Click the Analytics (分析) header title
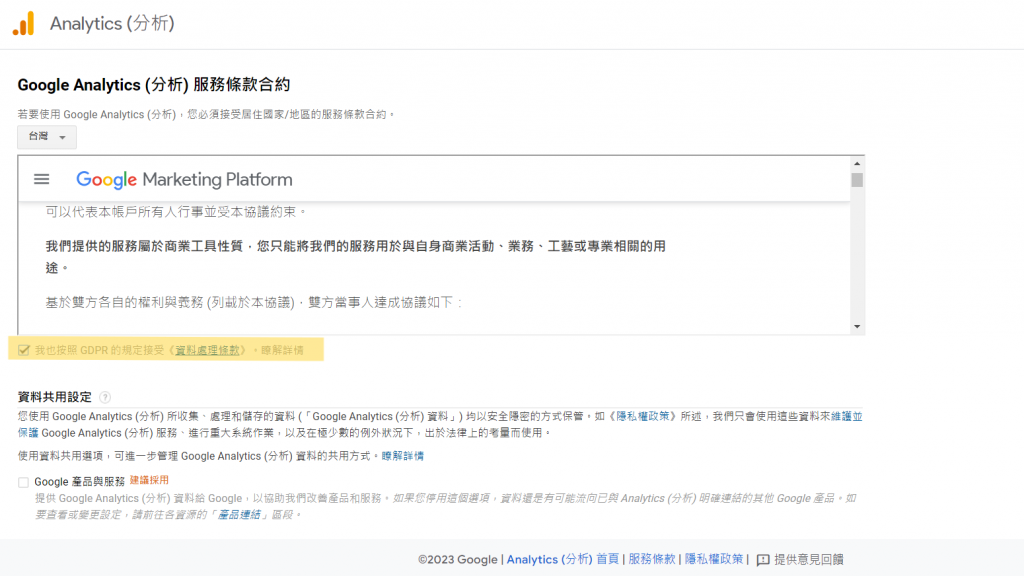Image resolution: width=1024 pixels, height=576 pixels. (x=112, y=24)
